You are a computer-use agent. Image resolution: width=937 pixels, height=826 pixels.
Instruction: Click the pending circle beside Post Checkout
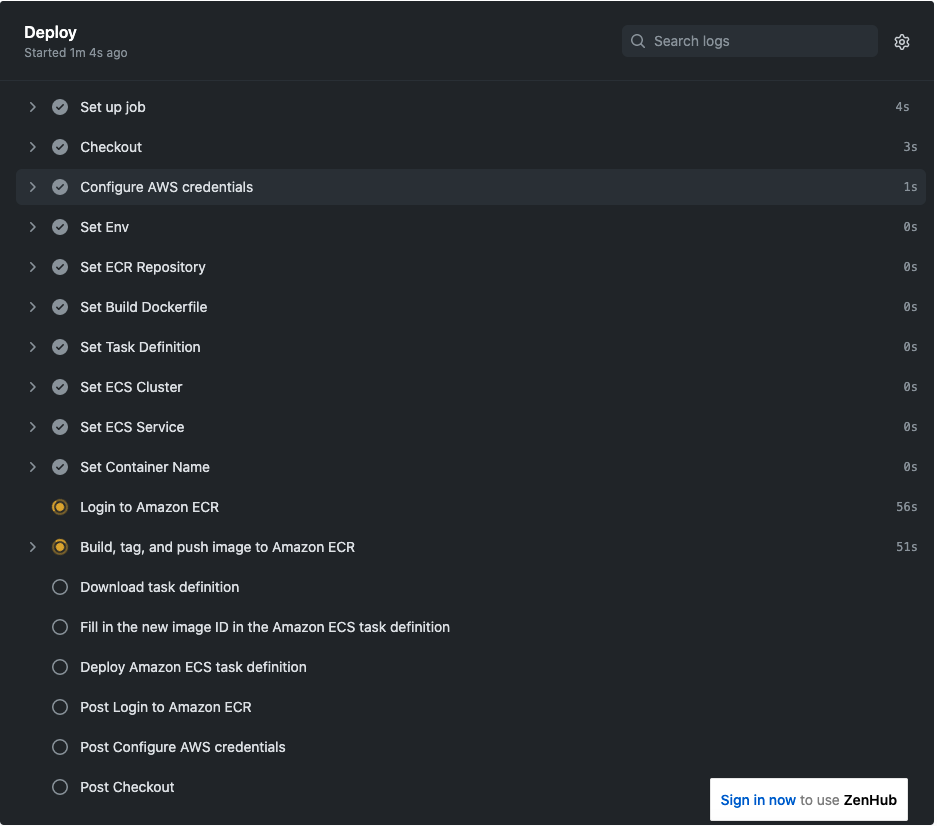(60, 787)
